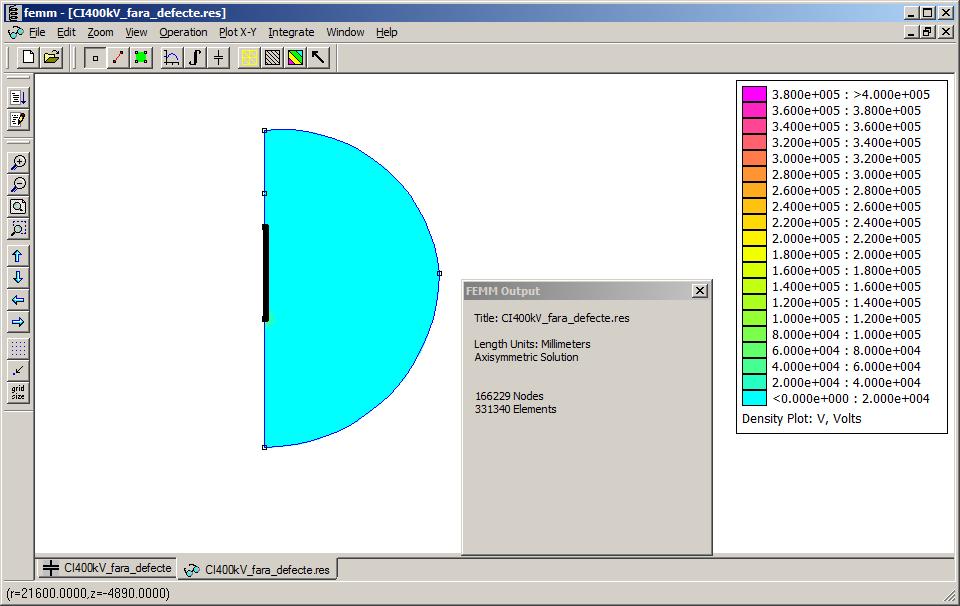This screenshot has width=960, height=606.
Task: Open the Window menu
Action: 345,32
